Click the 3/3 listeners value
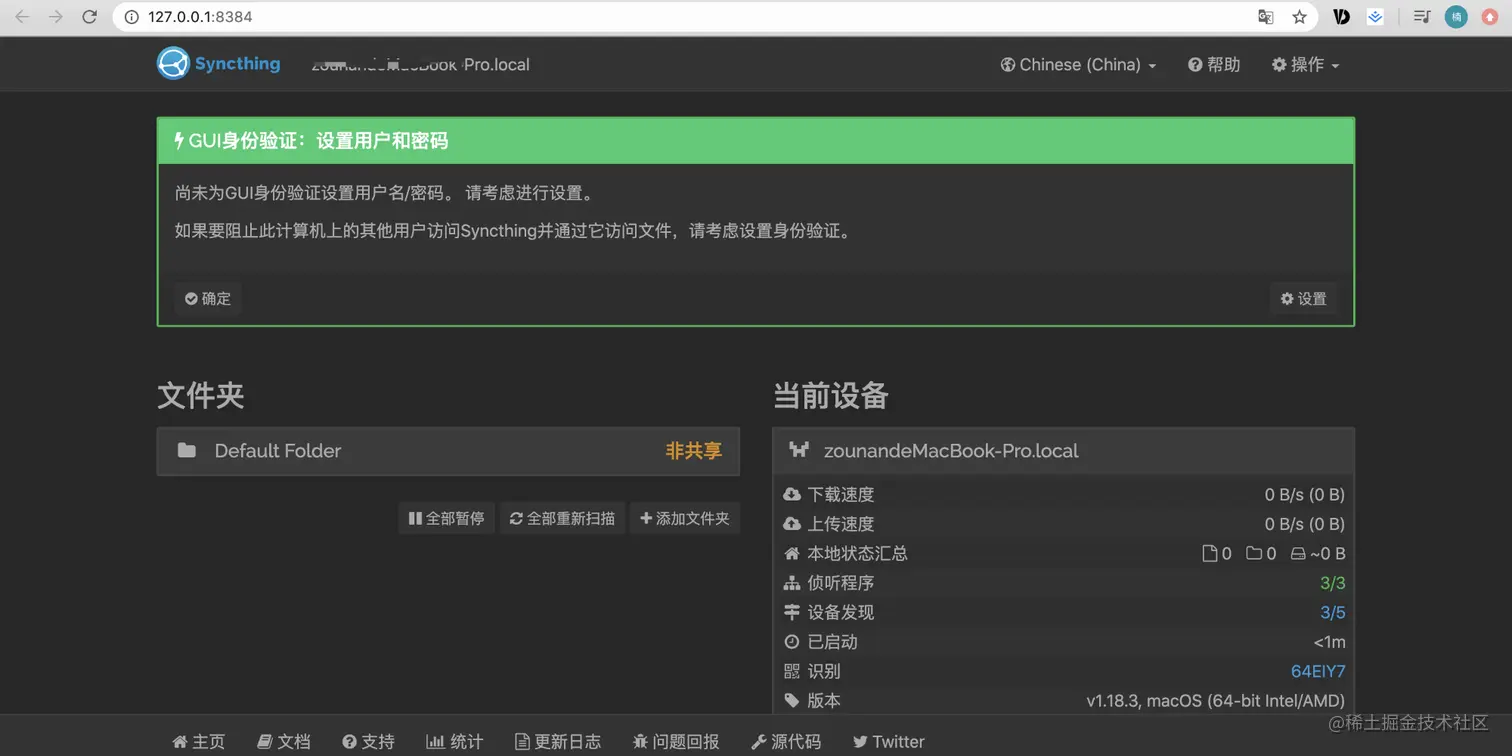The image size is (1512, 756). coord(1333,583)
